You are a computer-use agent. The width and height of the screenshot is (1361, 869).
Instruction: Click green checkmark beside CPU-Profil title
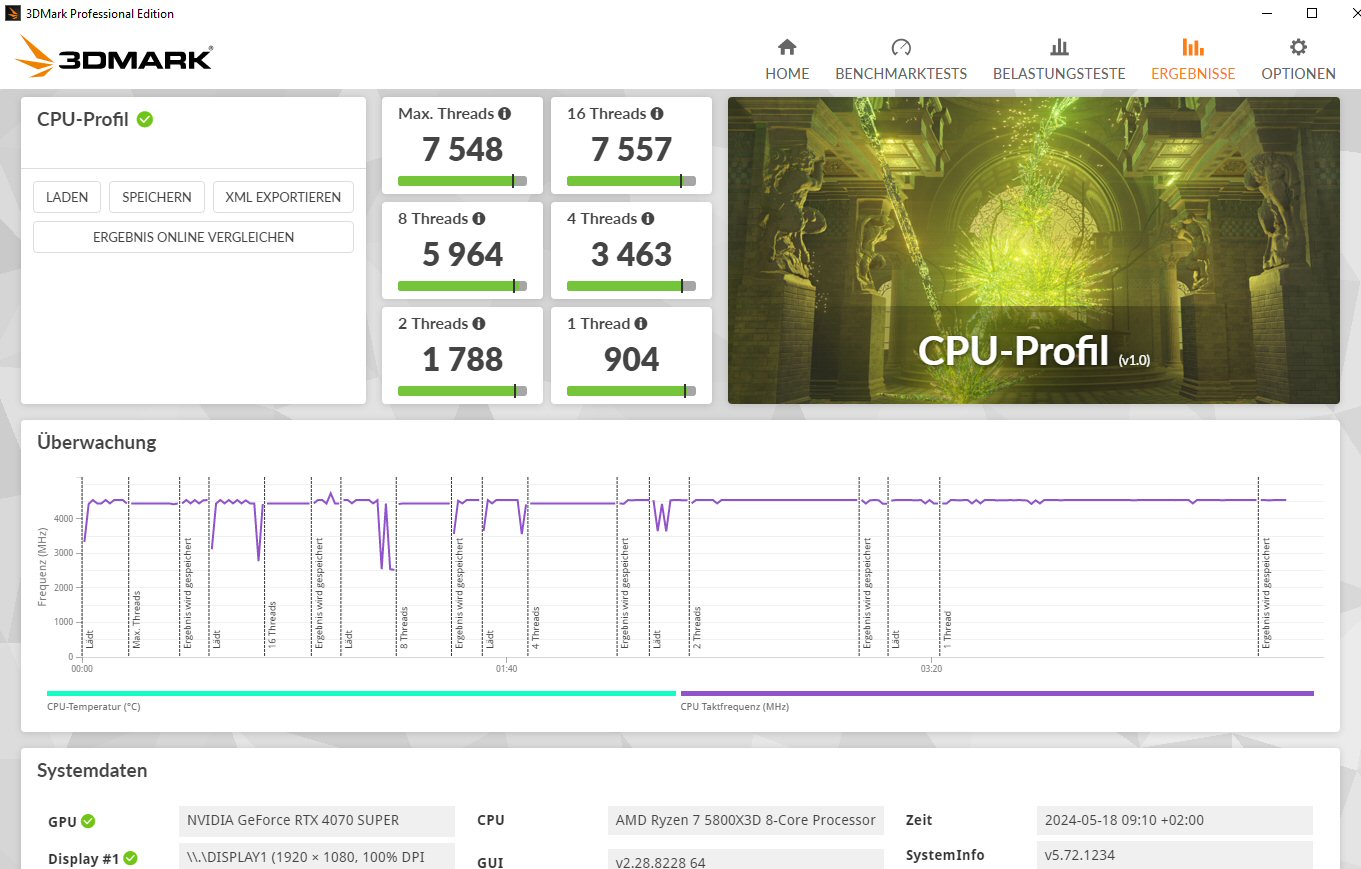pyautogui.click(x=145, y=119)
